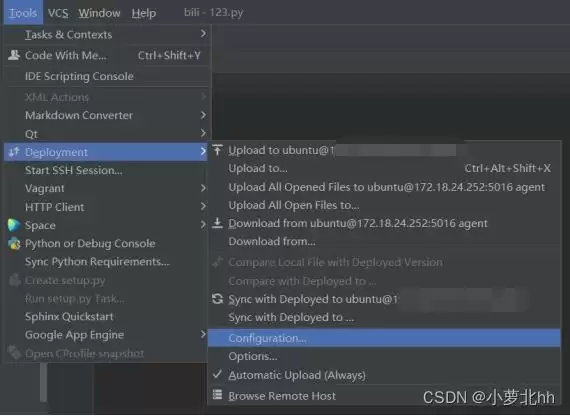Open the Help menu
Viewport: 570px width, 416px height.
144,13
